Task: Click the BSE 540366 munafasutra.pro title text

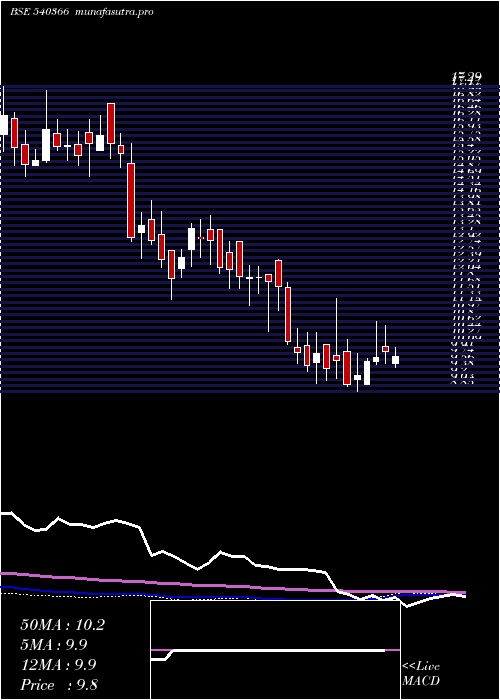Action: click(x=82, y=12)
